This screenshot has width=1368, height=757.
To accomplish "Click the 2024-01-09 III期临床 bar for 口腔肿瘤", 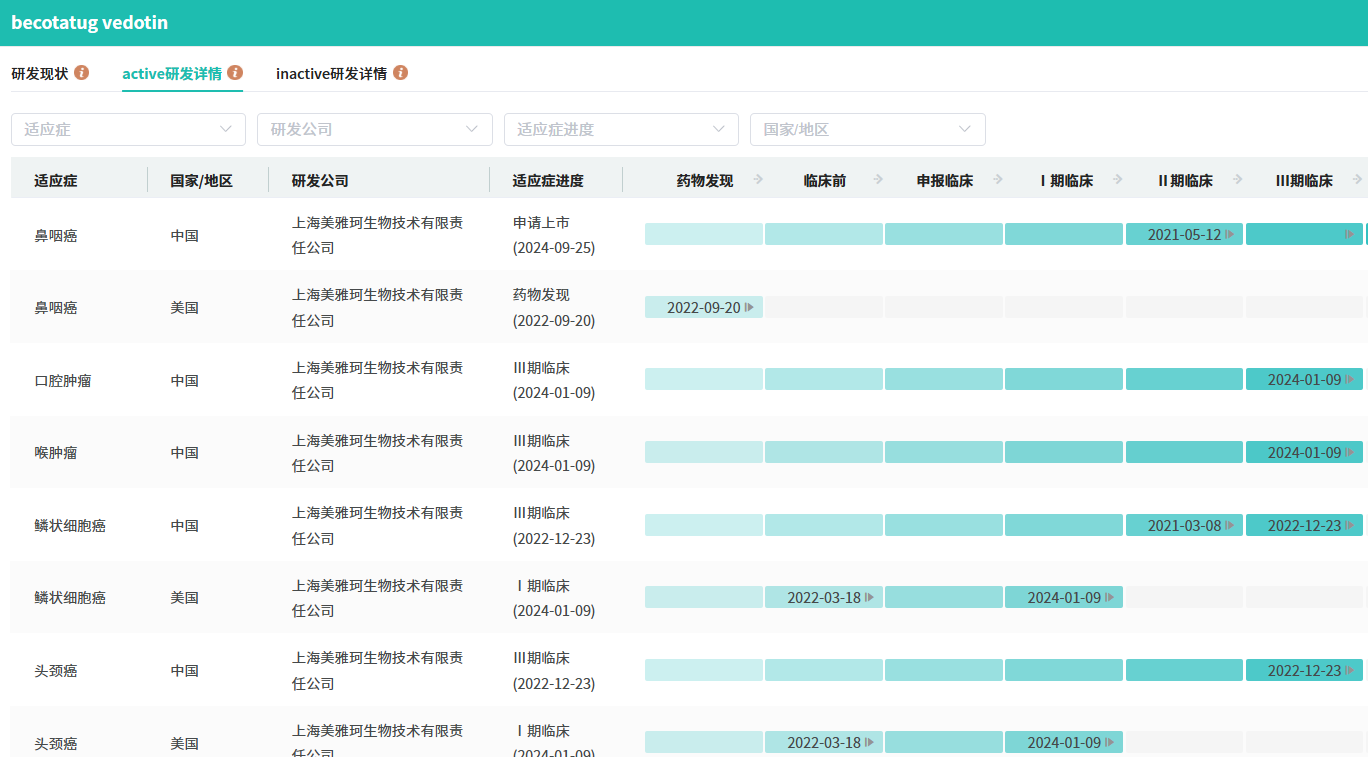I will pos(1304,380).
